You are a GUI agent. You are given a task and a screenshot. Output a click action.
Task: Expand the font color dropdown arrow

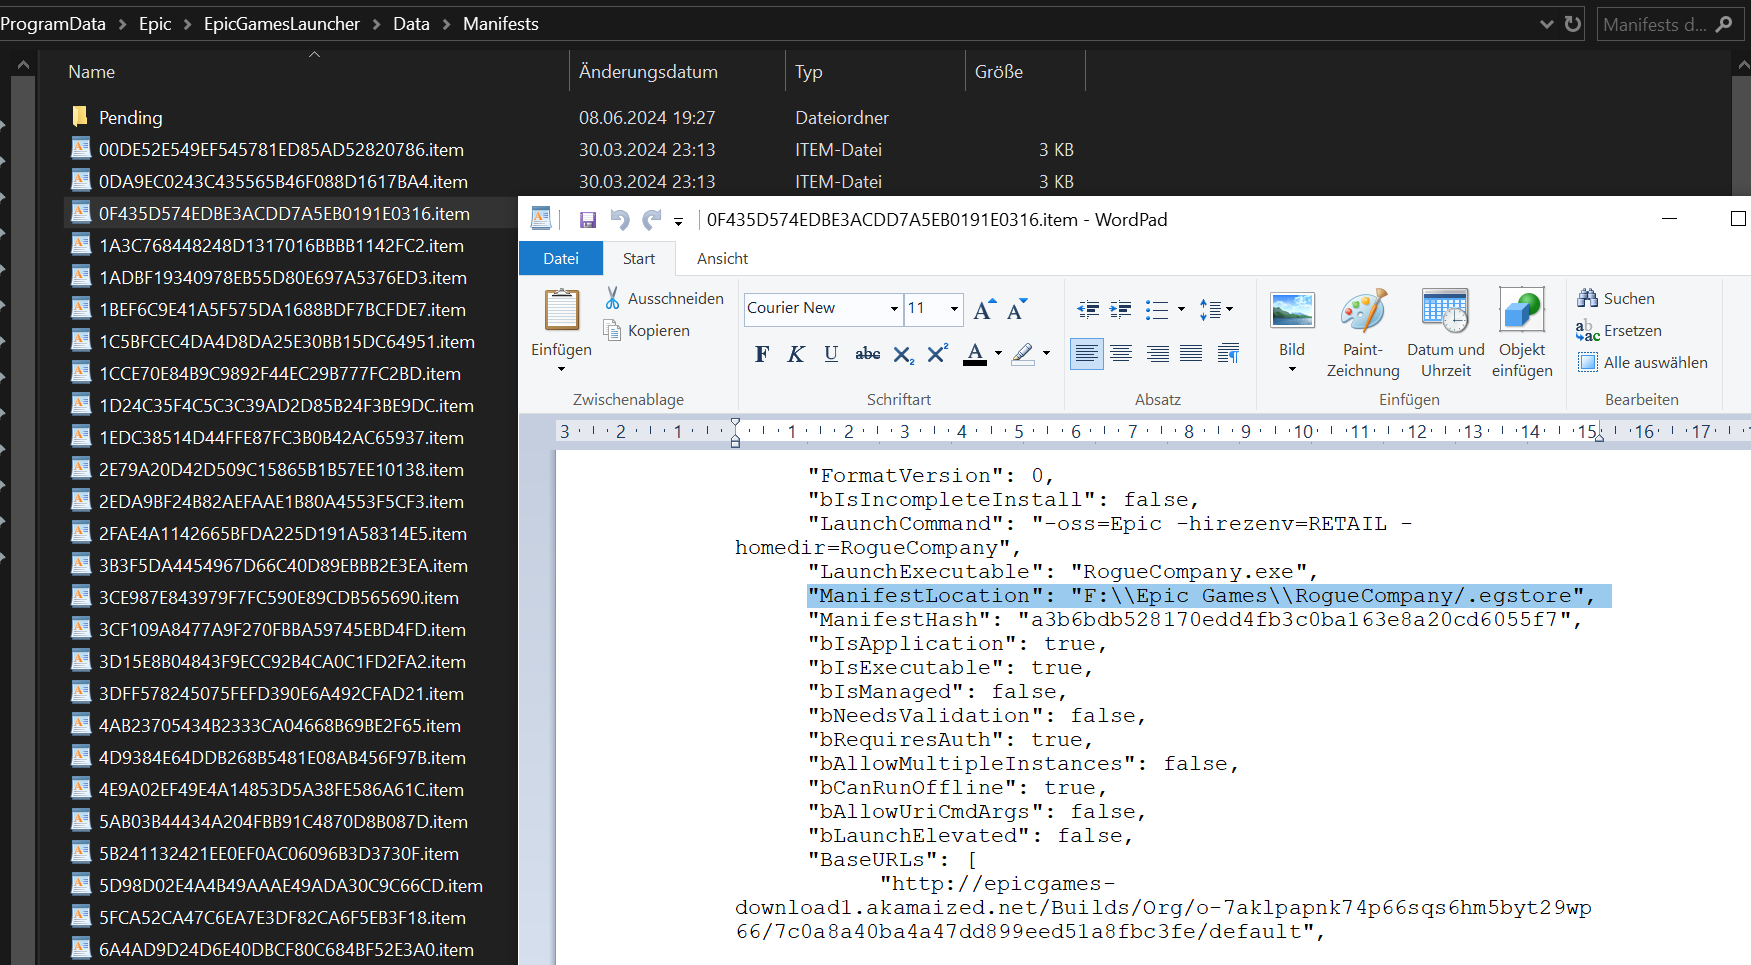pyautogui.click(x=998, y=353)
